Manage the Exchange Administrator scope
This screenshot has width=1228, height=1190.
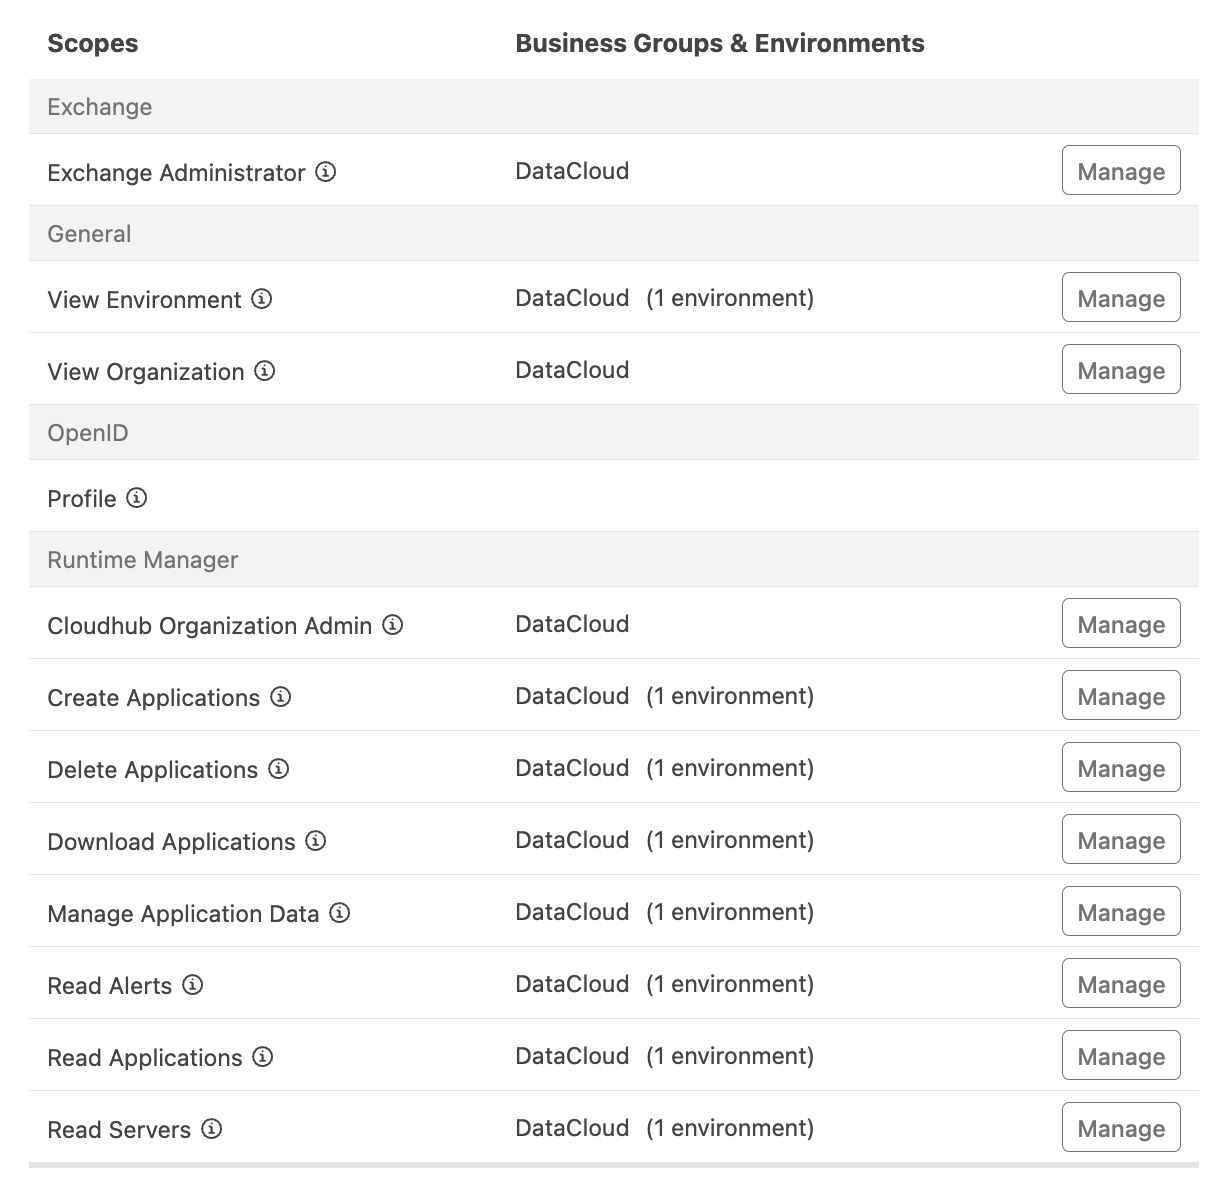(x=1120, y=170)
